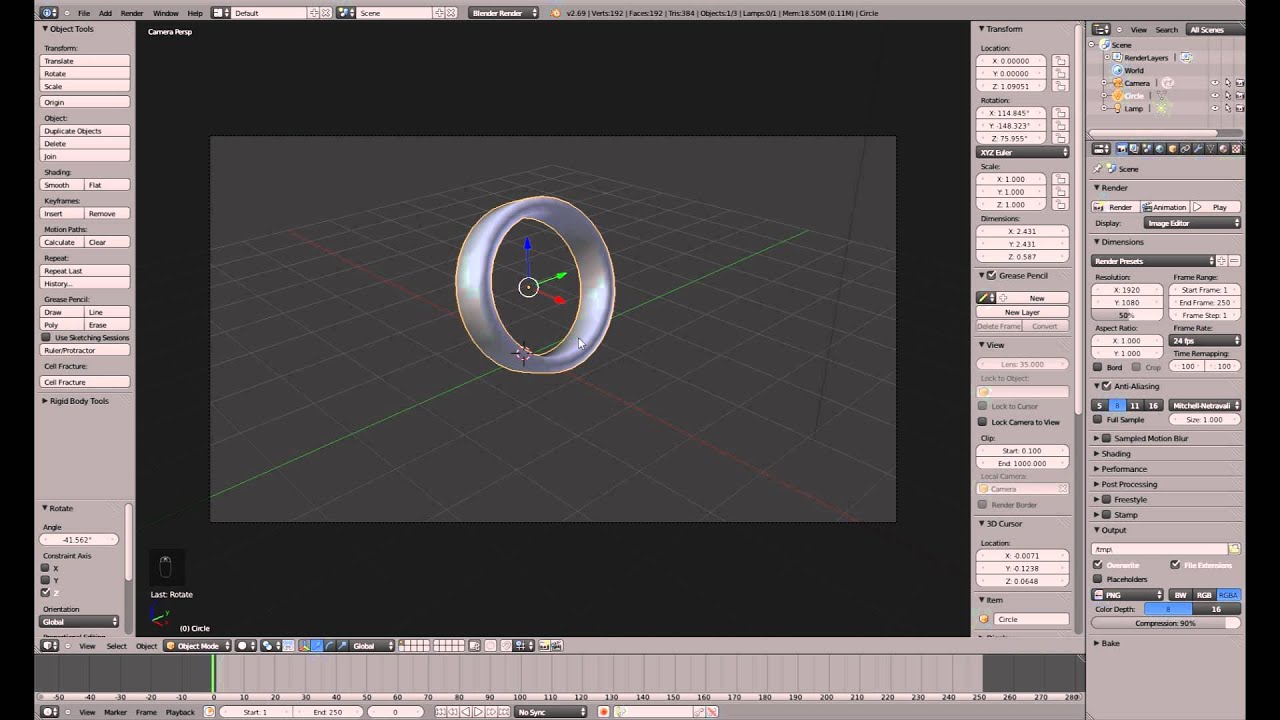Open the Material properties sphere icon
Image resolution: width=1280 pixels, height=720 pixels.
[x=1223, y=148]
